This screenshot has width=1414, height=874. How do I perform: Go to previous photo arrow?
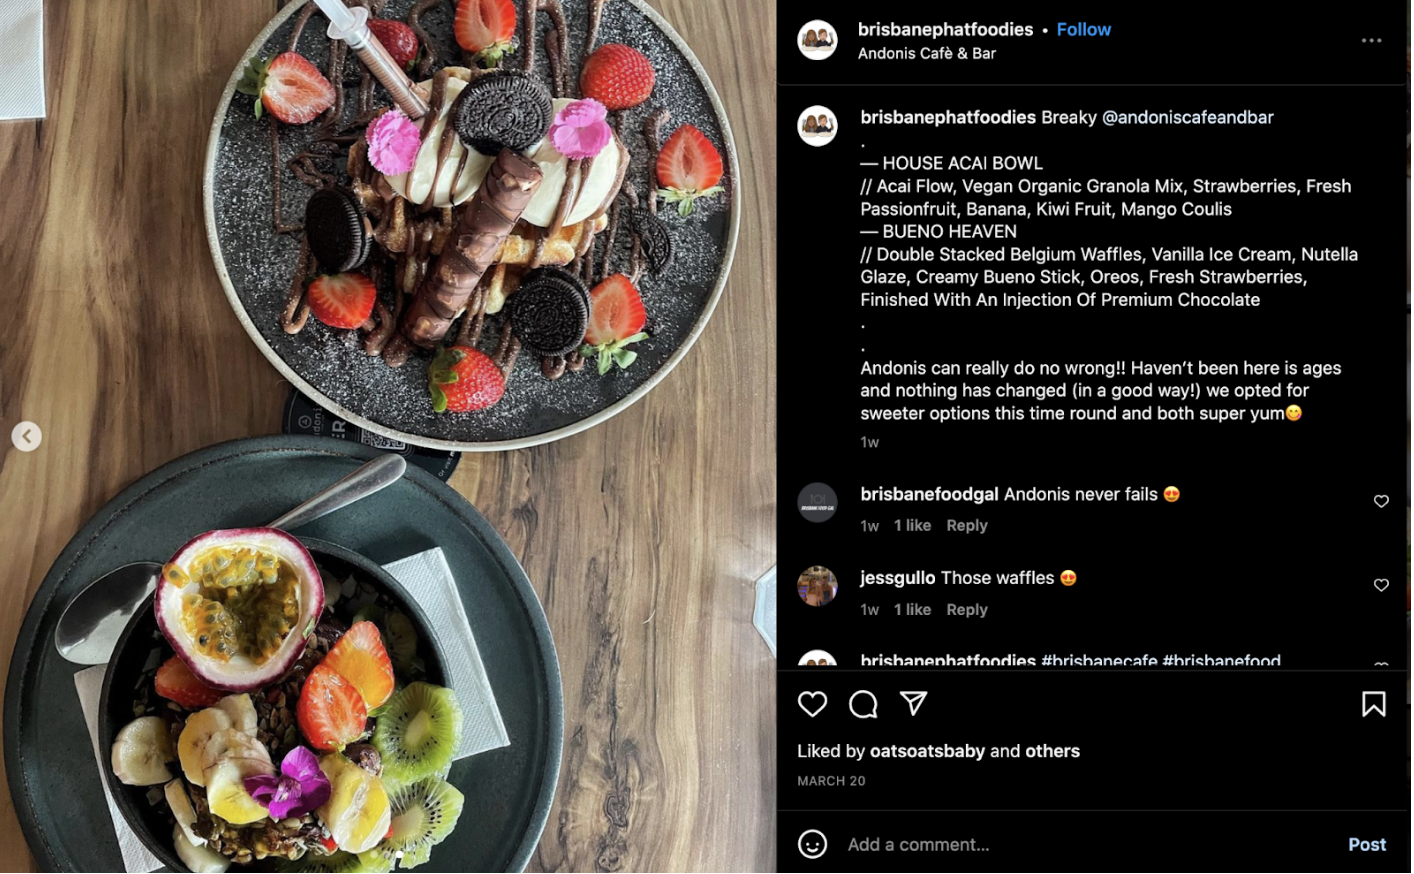(x=27, y=436)
